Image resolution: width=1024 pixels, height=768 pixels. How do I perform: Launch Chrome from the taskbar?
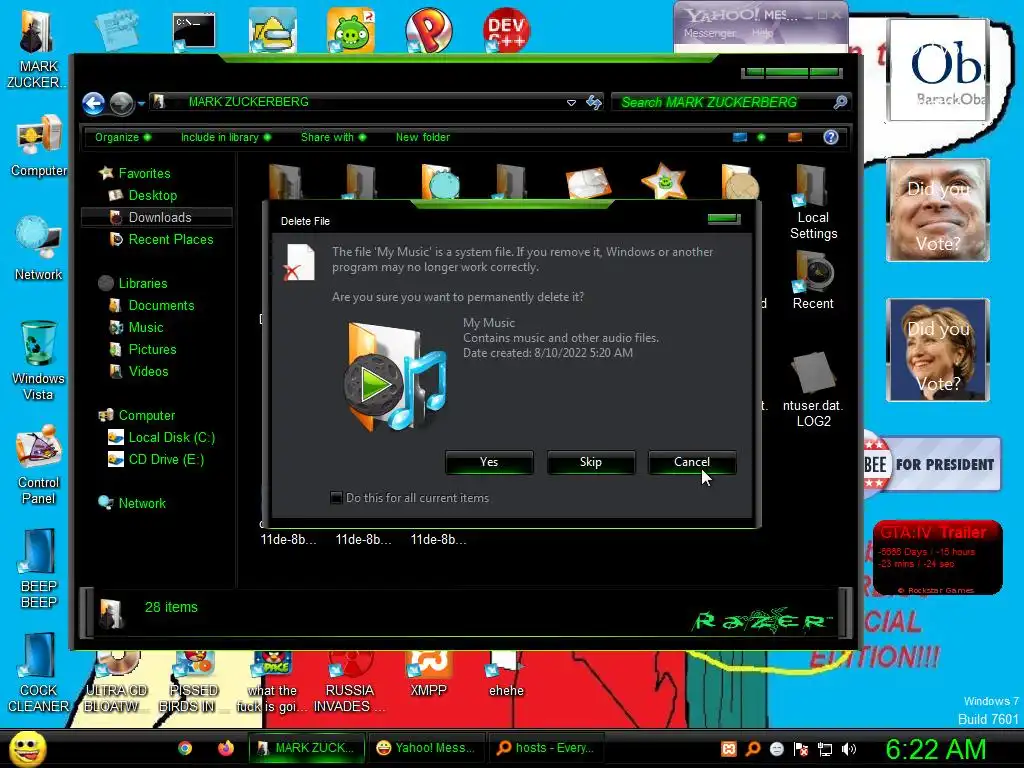click(x=185, y=748)
